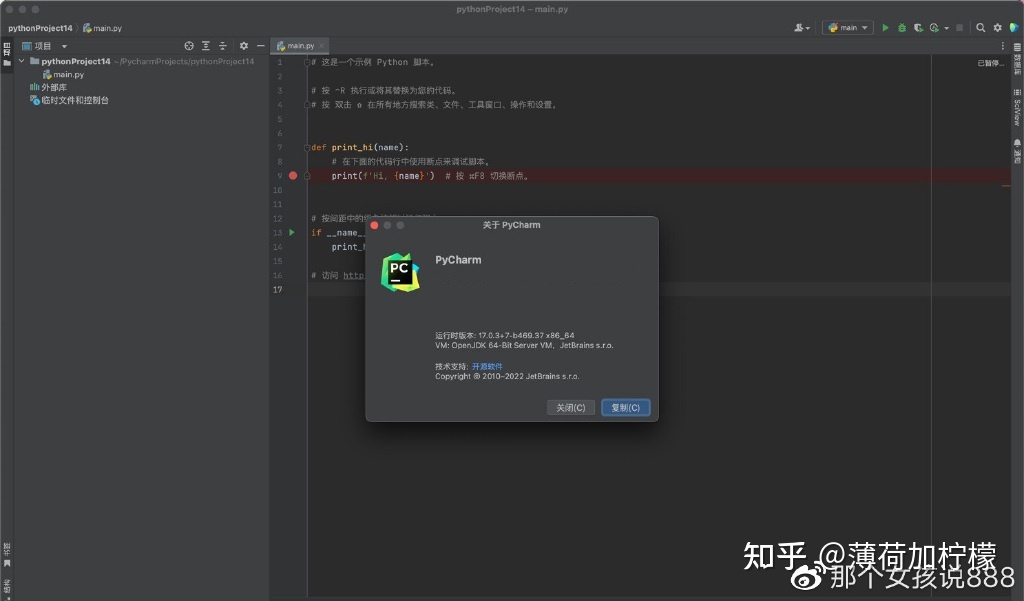Click 复制(C) in the About dialog
The height and width of the screenshot is (601, 1024).
tap(625, 408)
